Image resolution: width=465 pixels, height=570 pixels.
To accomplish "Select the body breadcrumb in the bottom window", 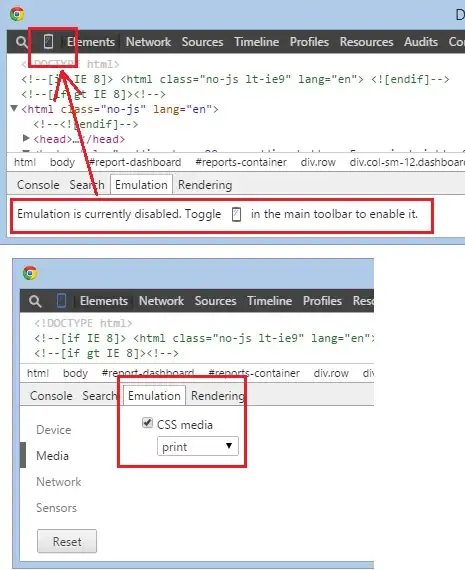I will pos(75,373).
